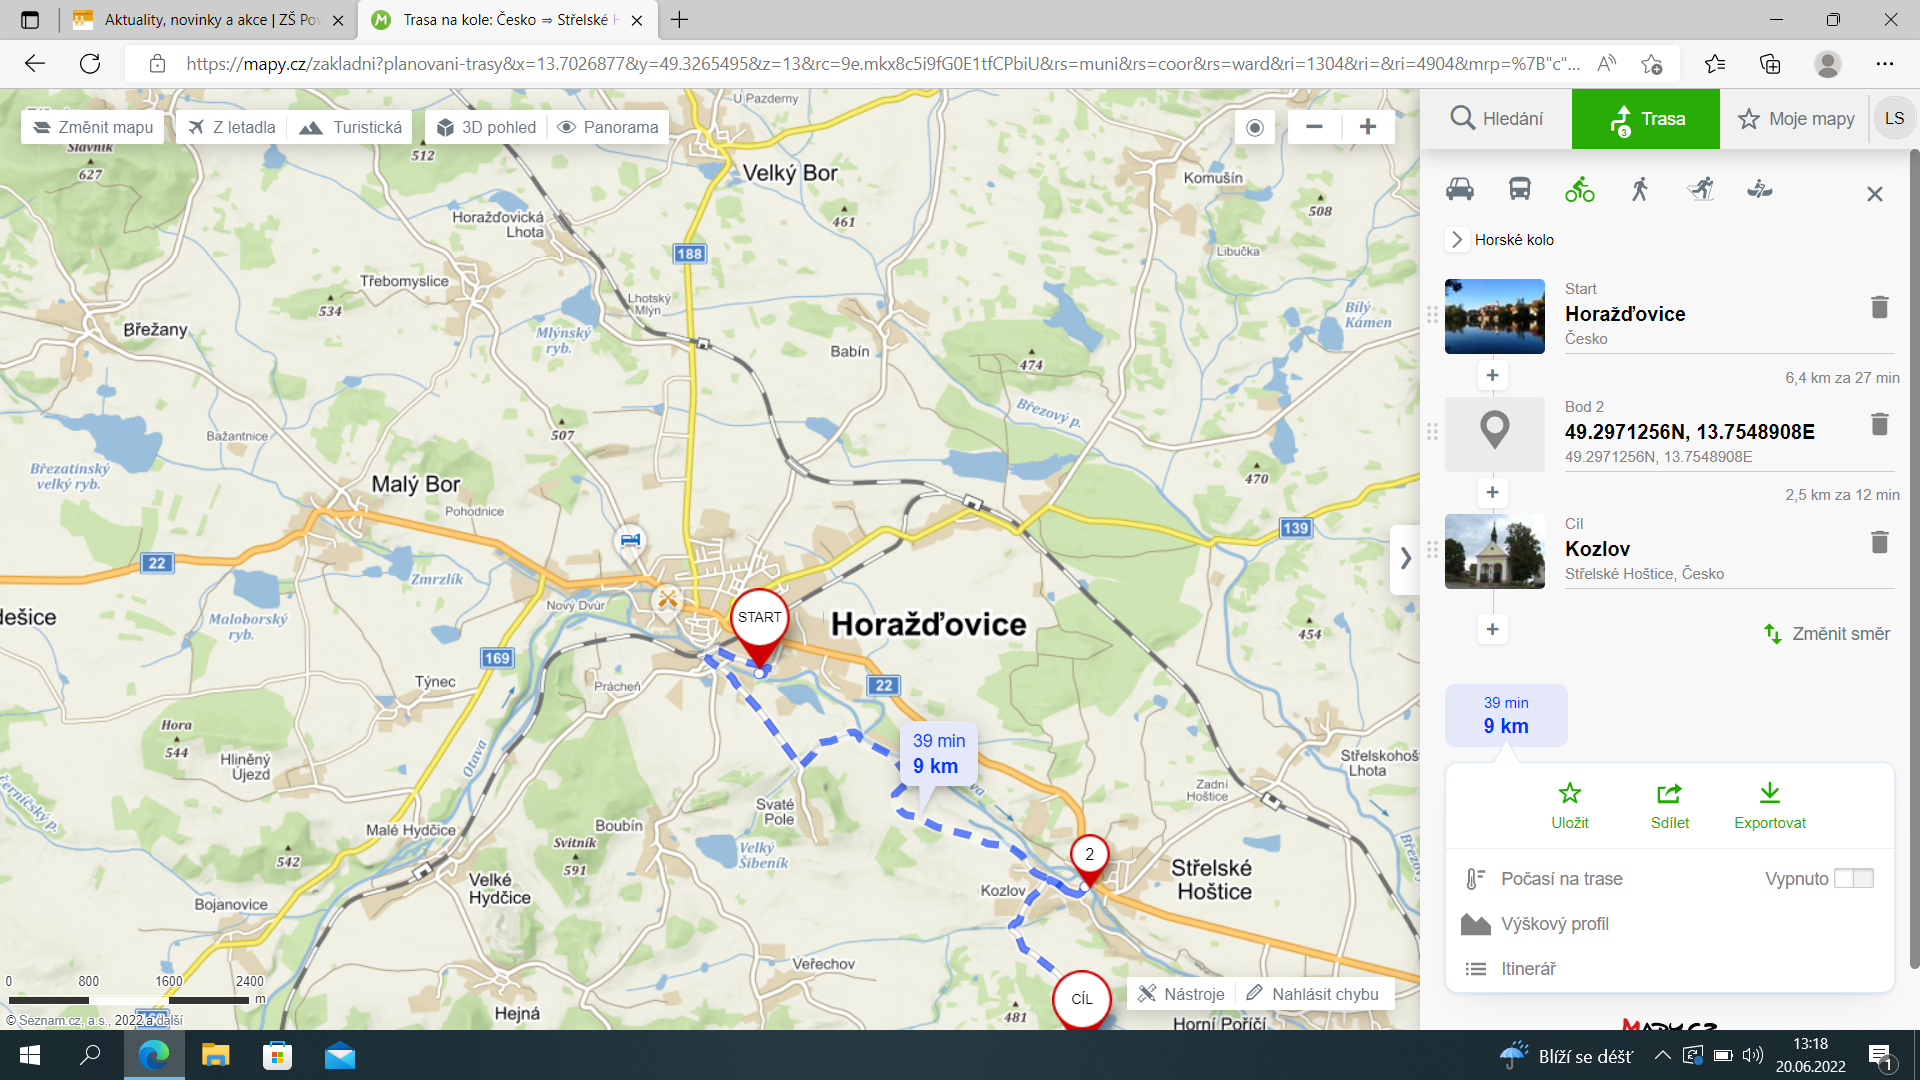Open Mail app from taskbar

(340, 1055)
